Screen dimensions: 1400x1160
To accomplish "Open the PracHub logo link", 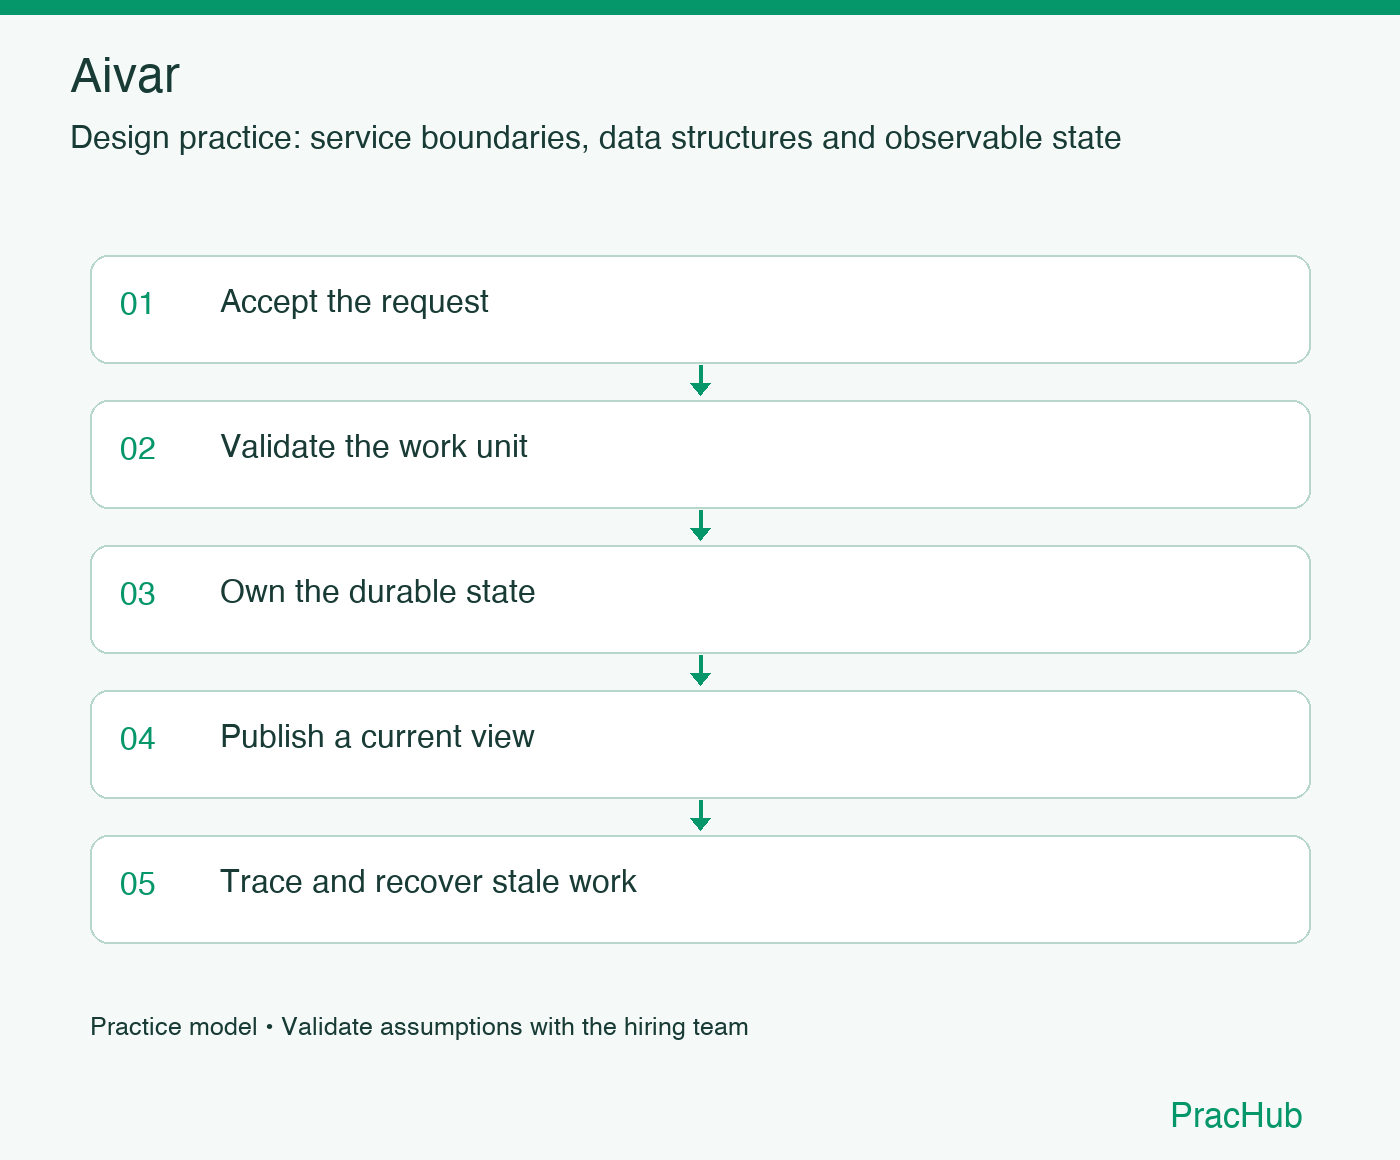I will coord(1236,1115).
